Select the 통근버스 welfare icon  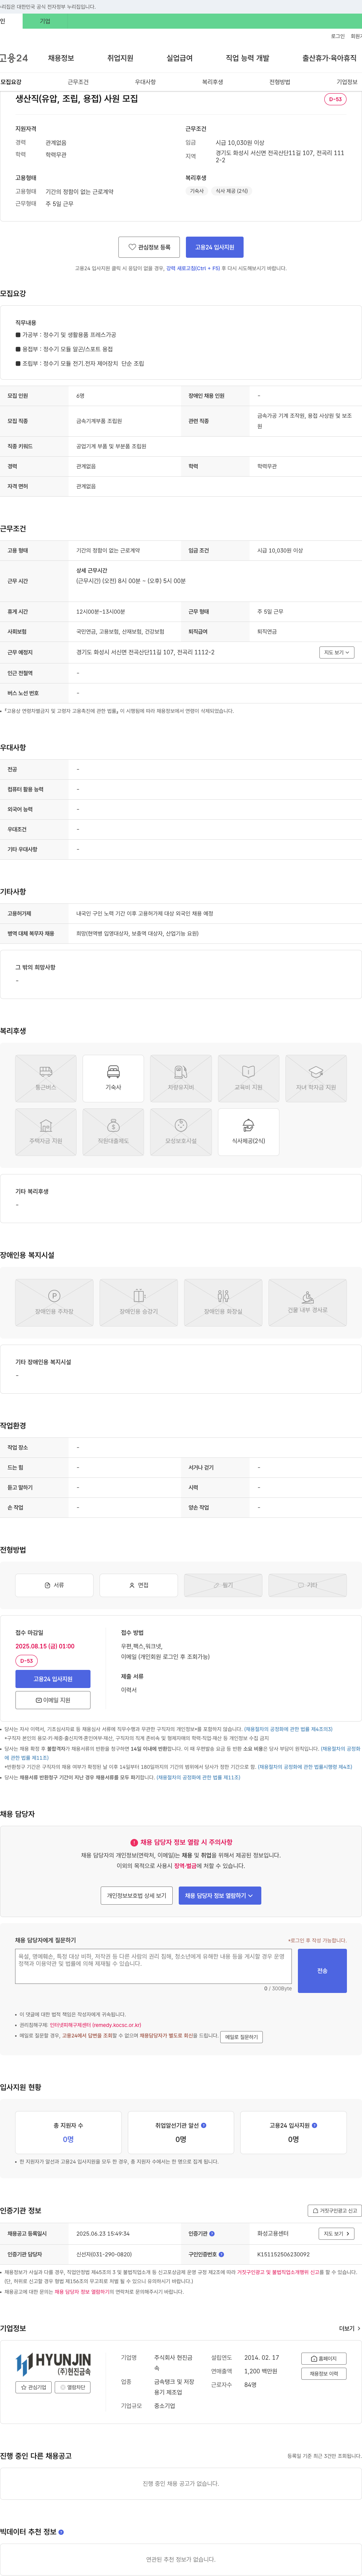pos(46,1078)
